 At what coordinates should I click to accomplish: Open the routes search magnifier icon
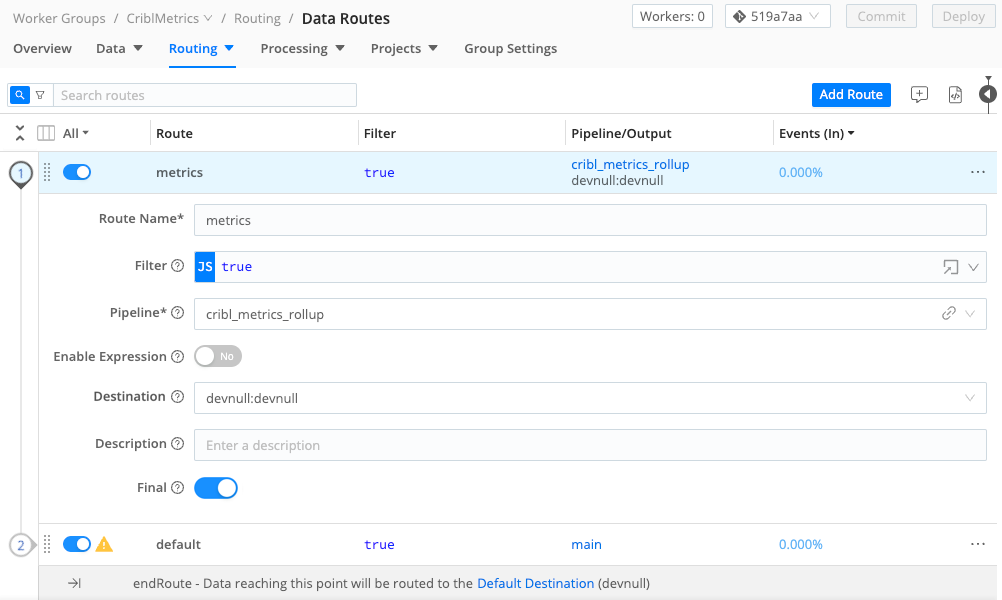19,94
